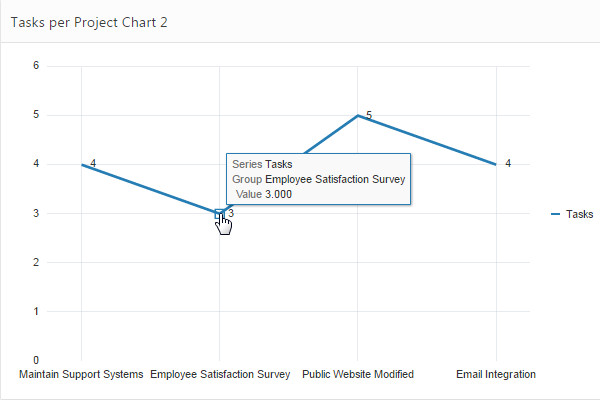Click the y-axis label 6
Image resolution: width=600 pixels, height=400 pixels.
(x=36, y=66)
